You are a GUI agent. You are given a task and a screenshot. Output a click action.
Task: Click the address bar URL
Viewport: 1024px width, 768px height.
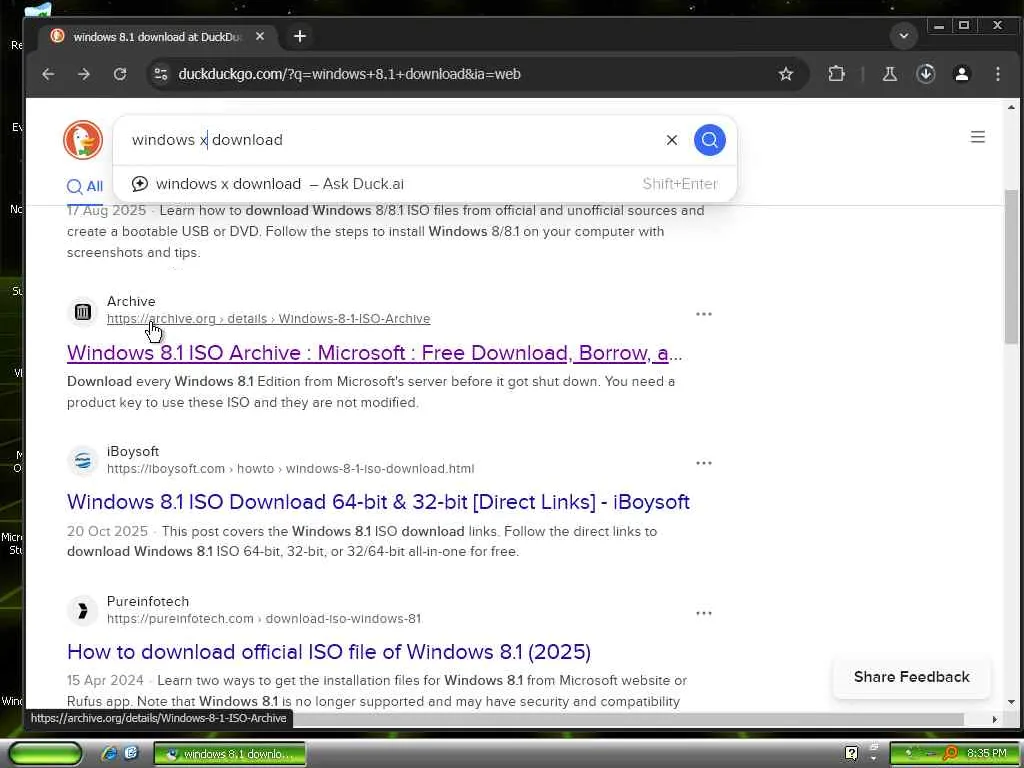point(349,74)
